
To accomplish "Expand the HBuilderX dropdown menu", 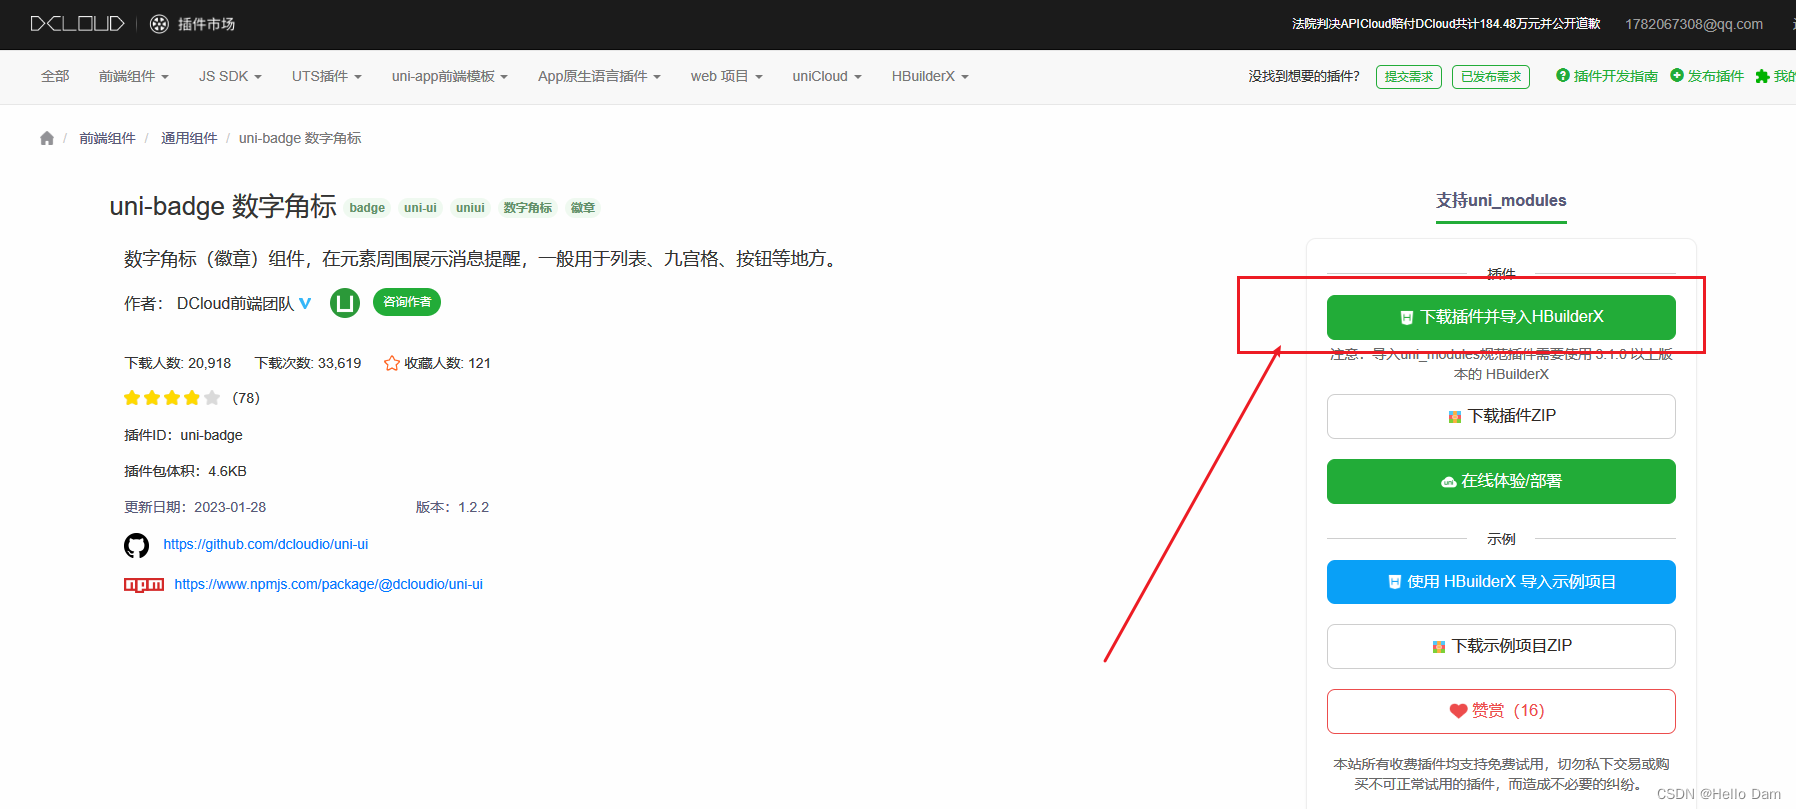I will [x=930, y=76].
